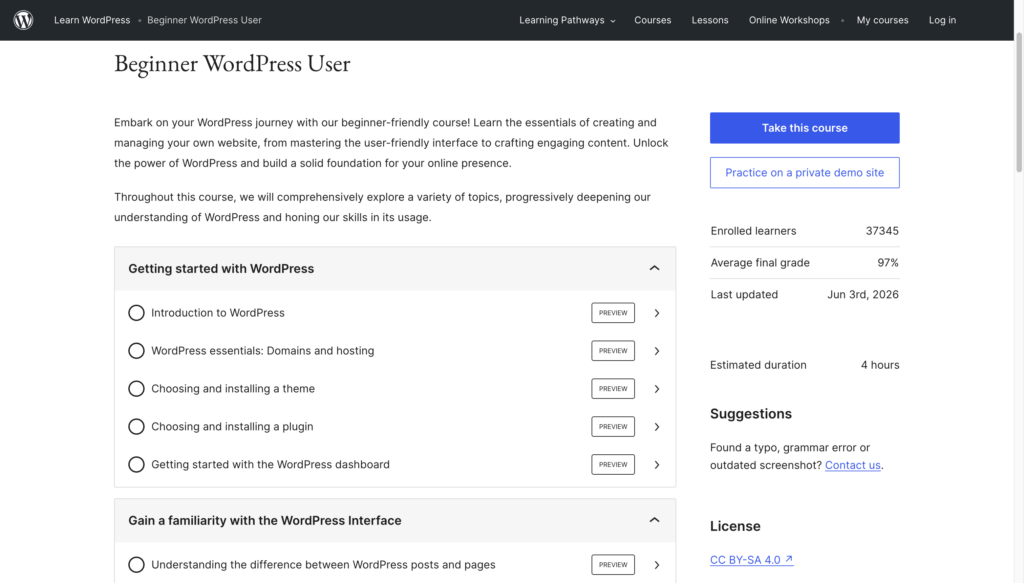Open Getting started with the WordPress dashboard title

270,465
